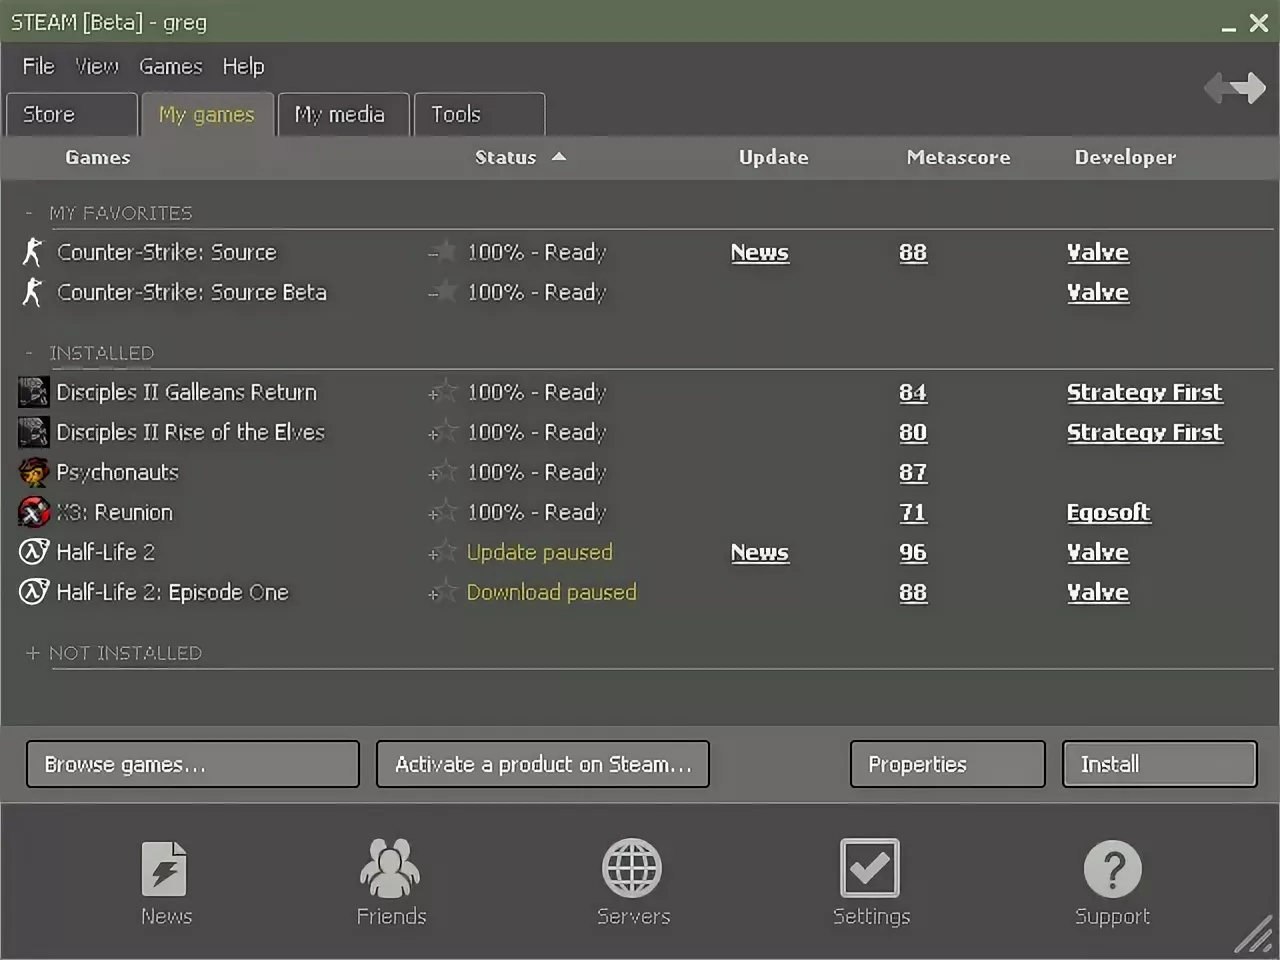Open the Friends icon
The image size is (1280, 960).
click(390, 868)
